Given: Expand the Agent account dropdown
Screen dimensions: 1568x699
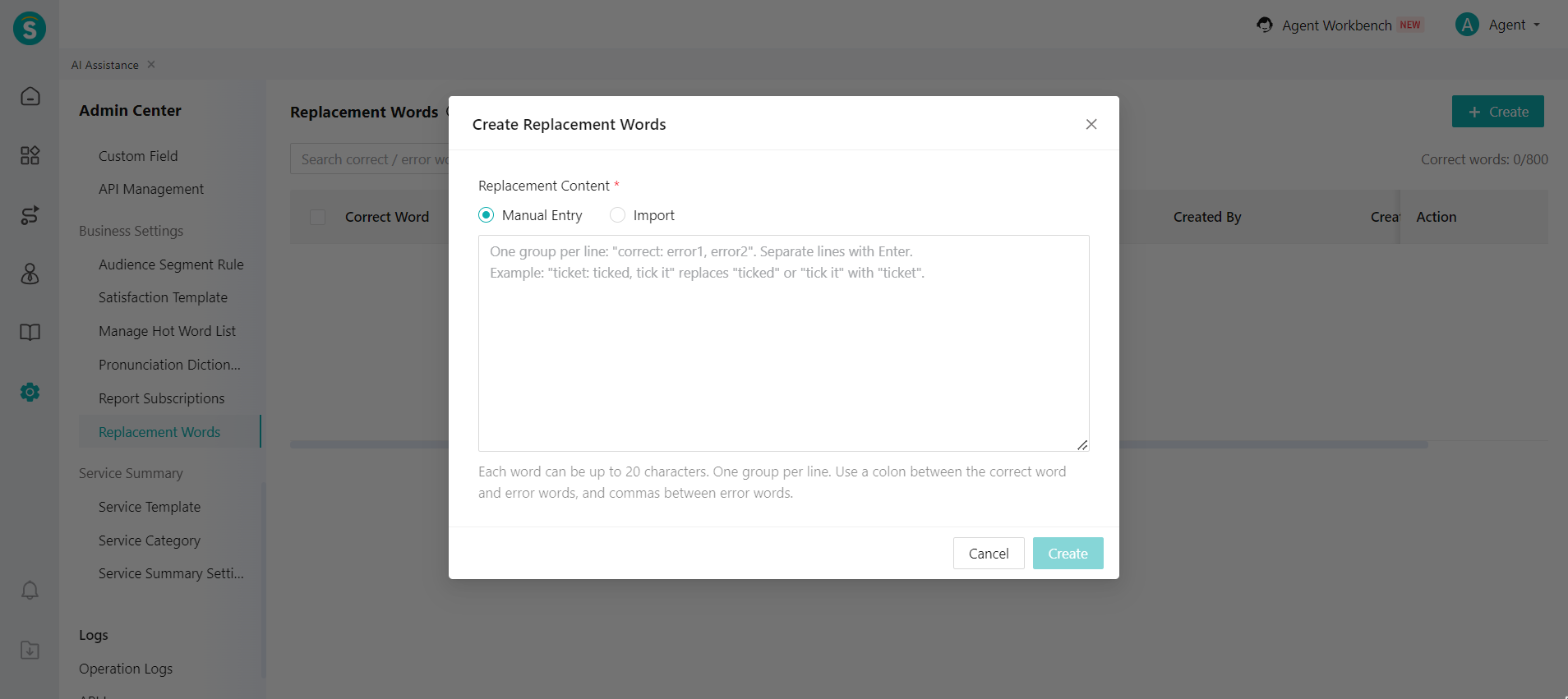Looking at the screenshot, I should tap(1536, 25).
